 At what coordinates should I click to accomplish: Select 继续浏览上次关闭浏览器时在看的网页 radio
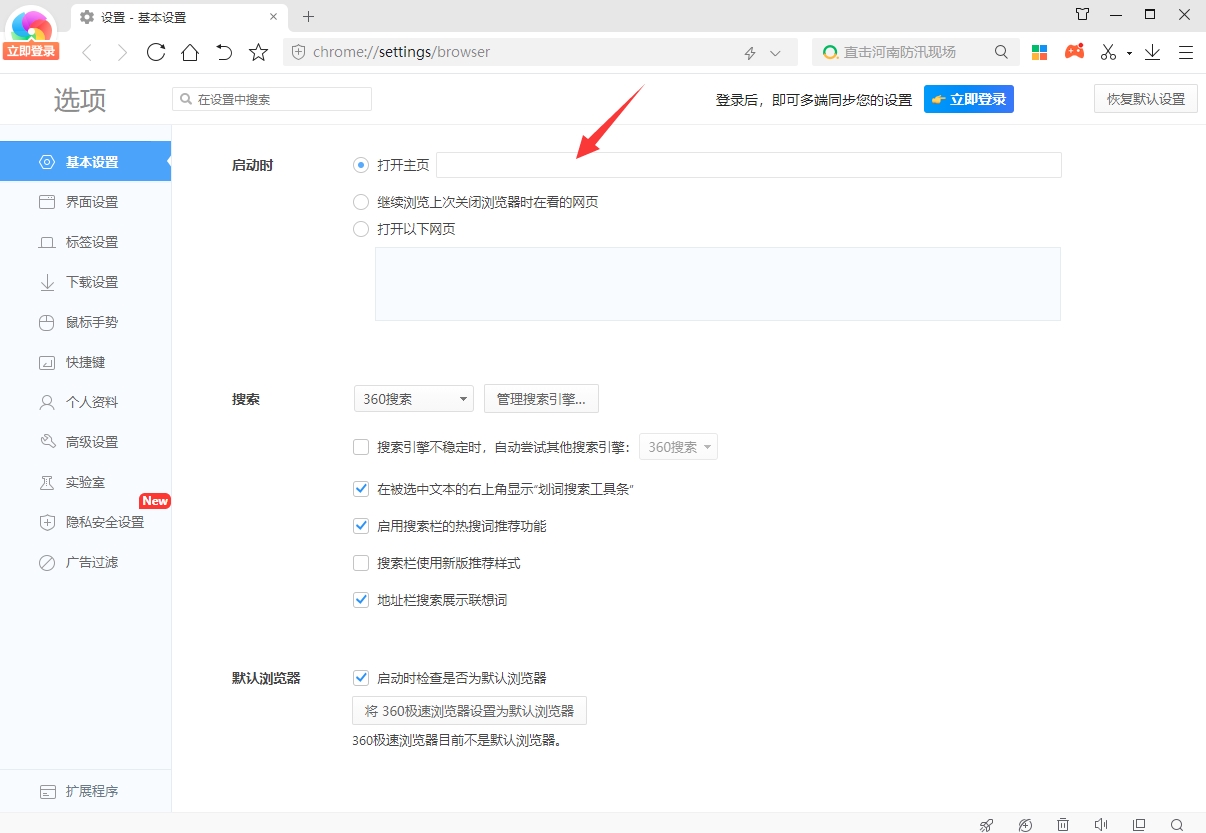click(361, 202)
